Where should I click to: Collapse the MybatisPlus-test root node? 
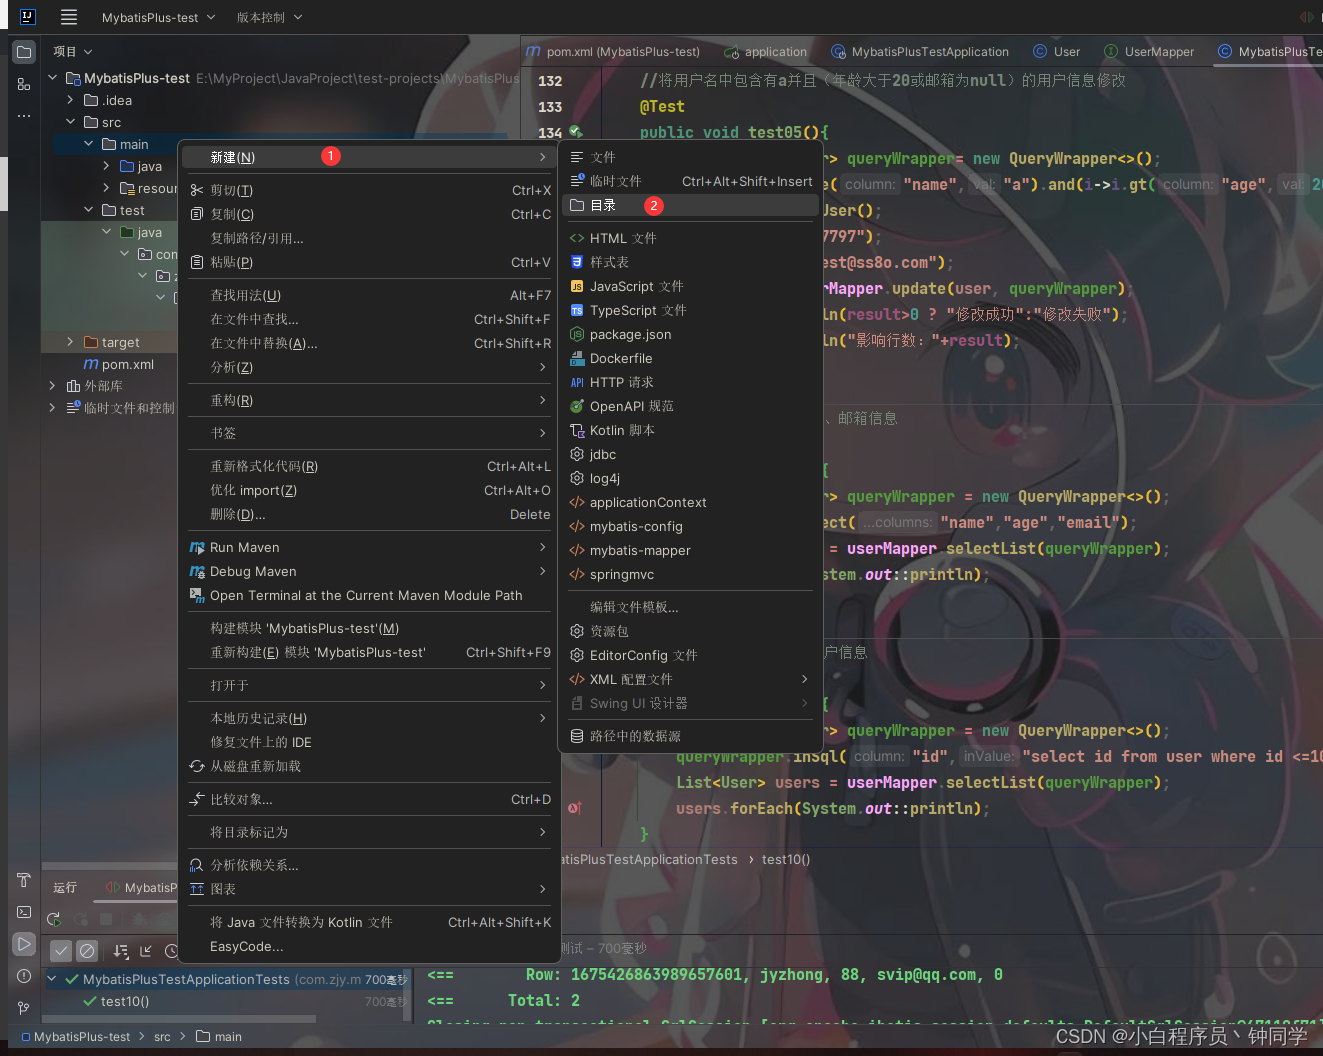pos(53,78)
